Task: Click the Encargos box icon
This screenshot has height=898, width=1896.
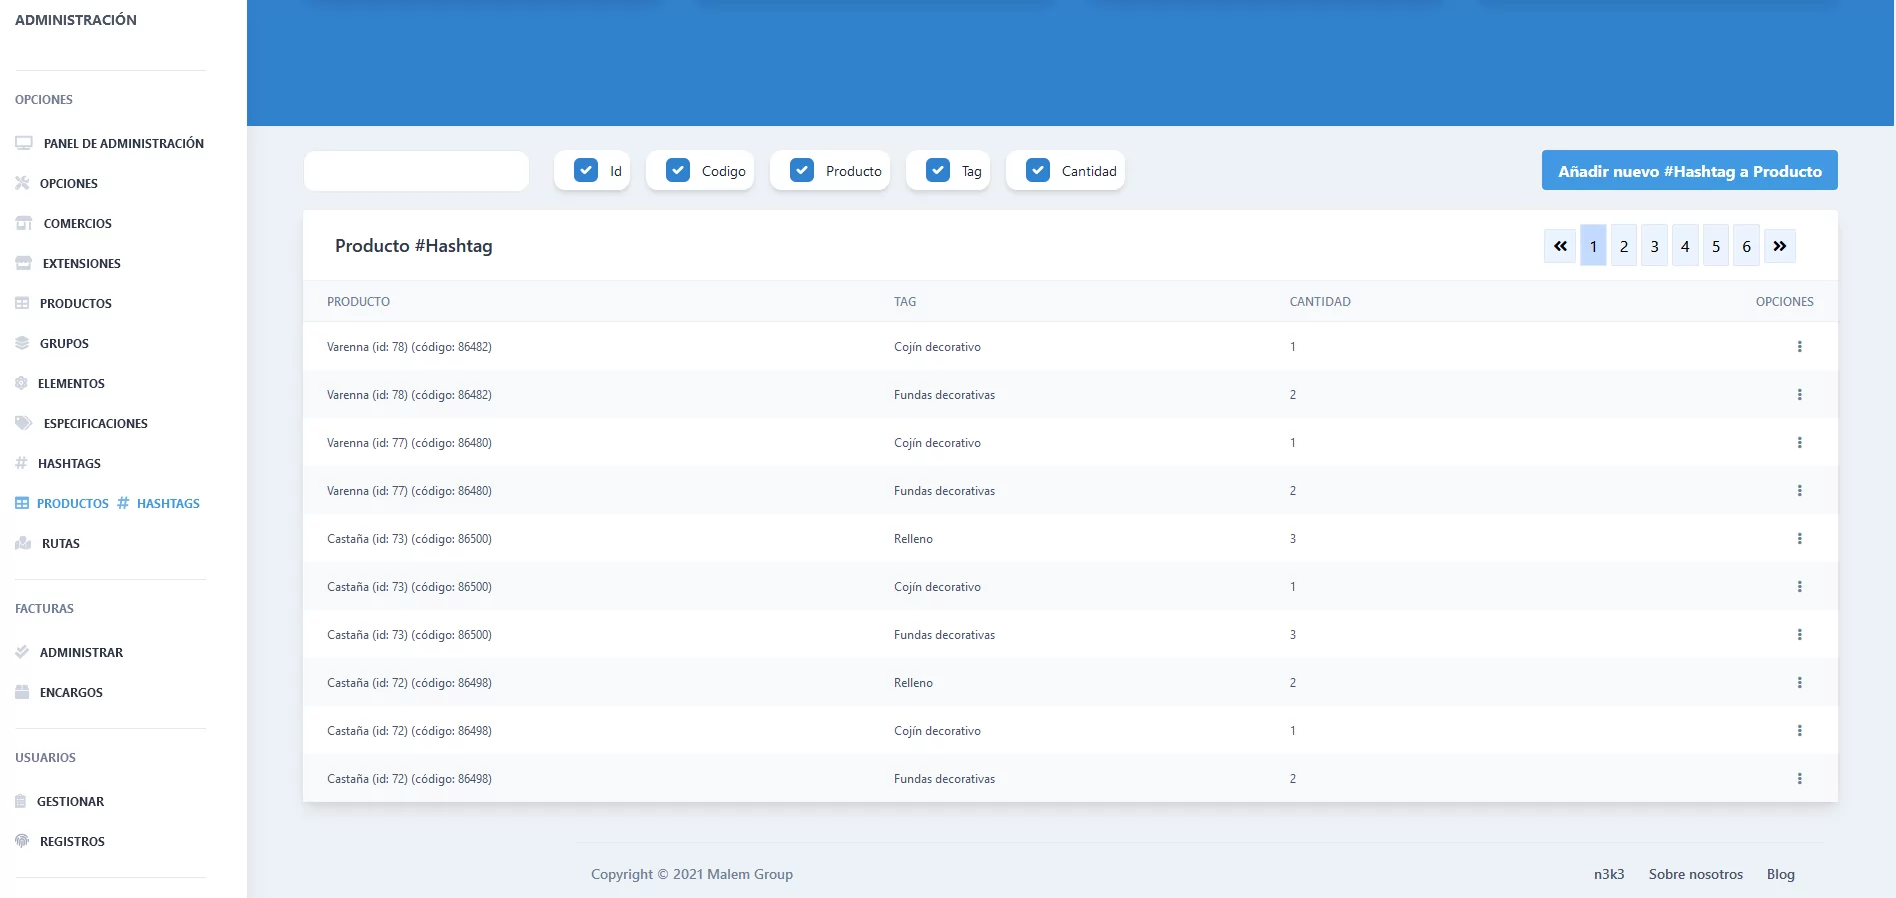Action: click(x=22, y=692)
